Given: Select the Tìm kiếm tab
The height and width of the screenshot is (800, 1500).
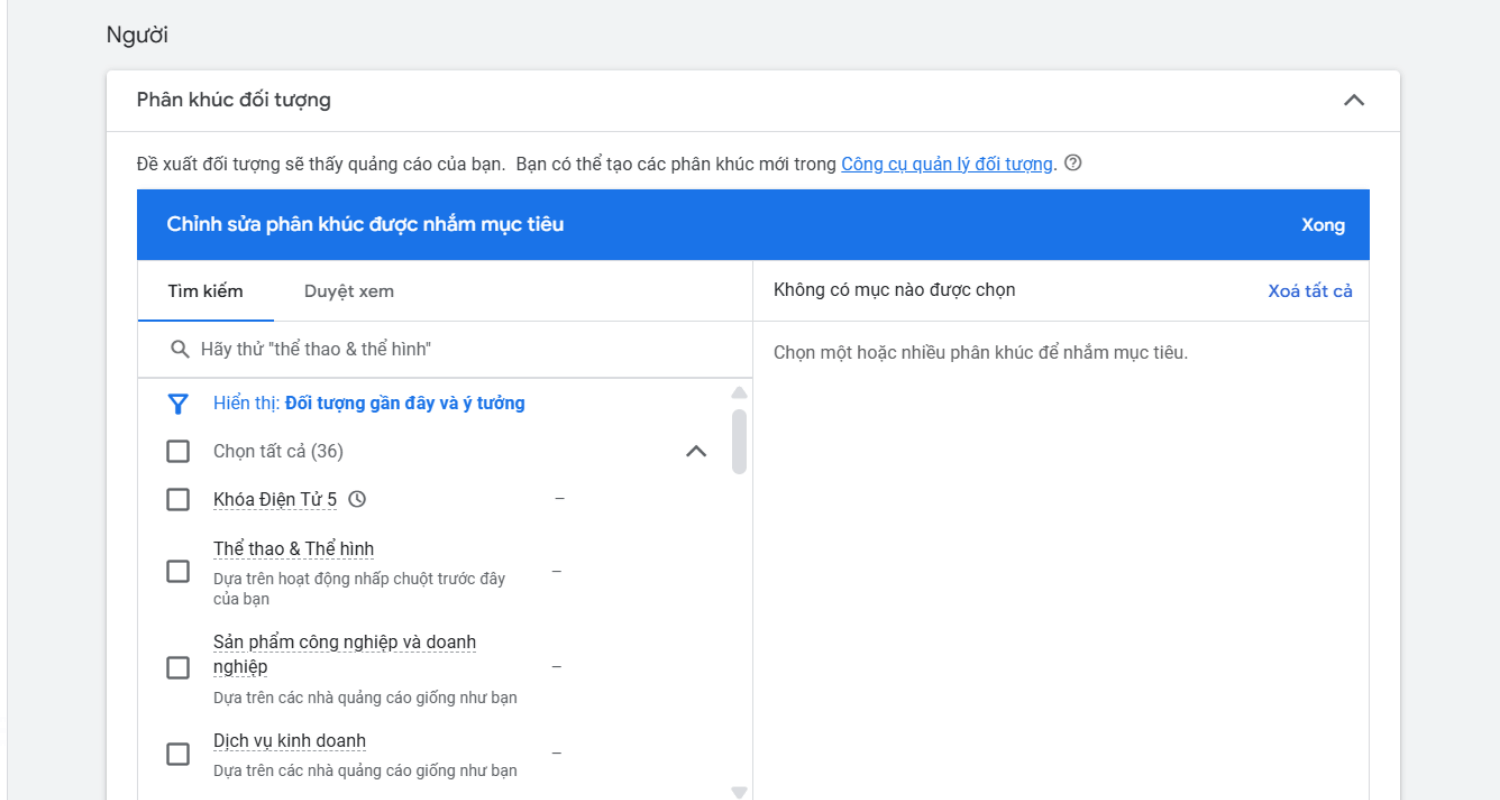Looking at the screenshot, I should coord(205,292).
